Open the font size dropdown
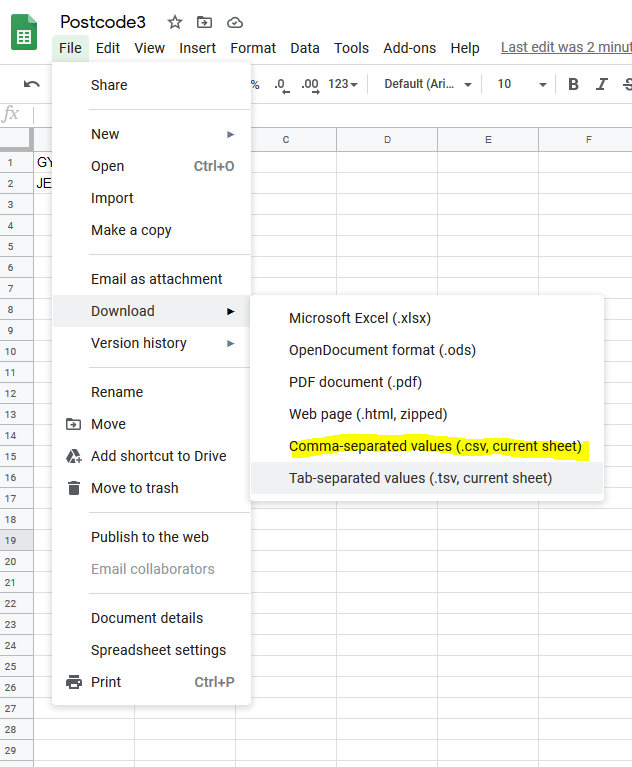Viewport: 632px width, 767px height. point(522,84)
